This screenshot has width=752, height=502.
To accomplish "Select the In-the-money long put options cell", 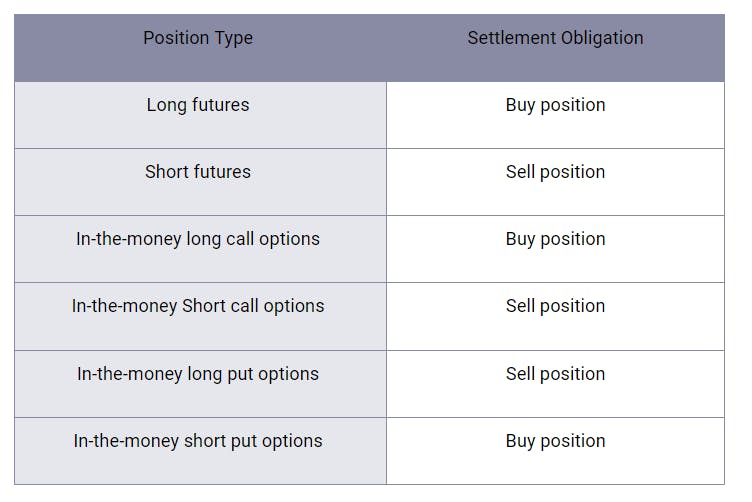I will (x=198, y=374).
